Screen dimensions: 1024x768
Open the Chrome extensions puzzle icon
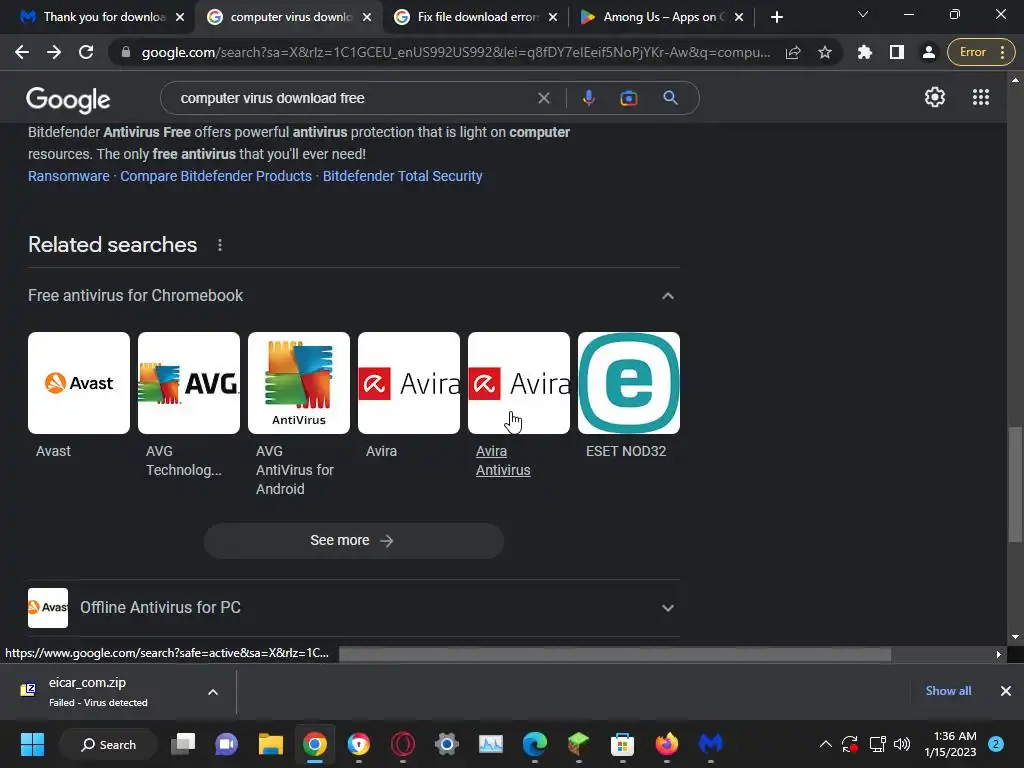[865, 52]
